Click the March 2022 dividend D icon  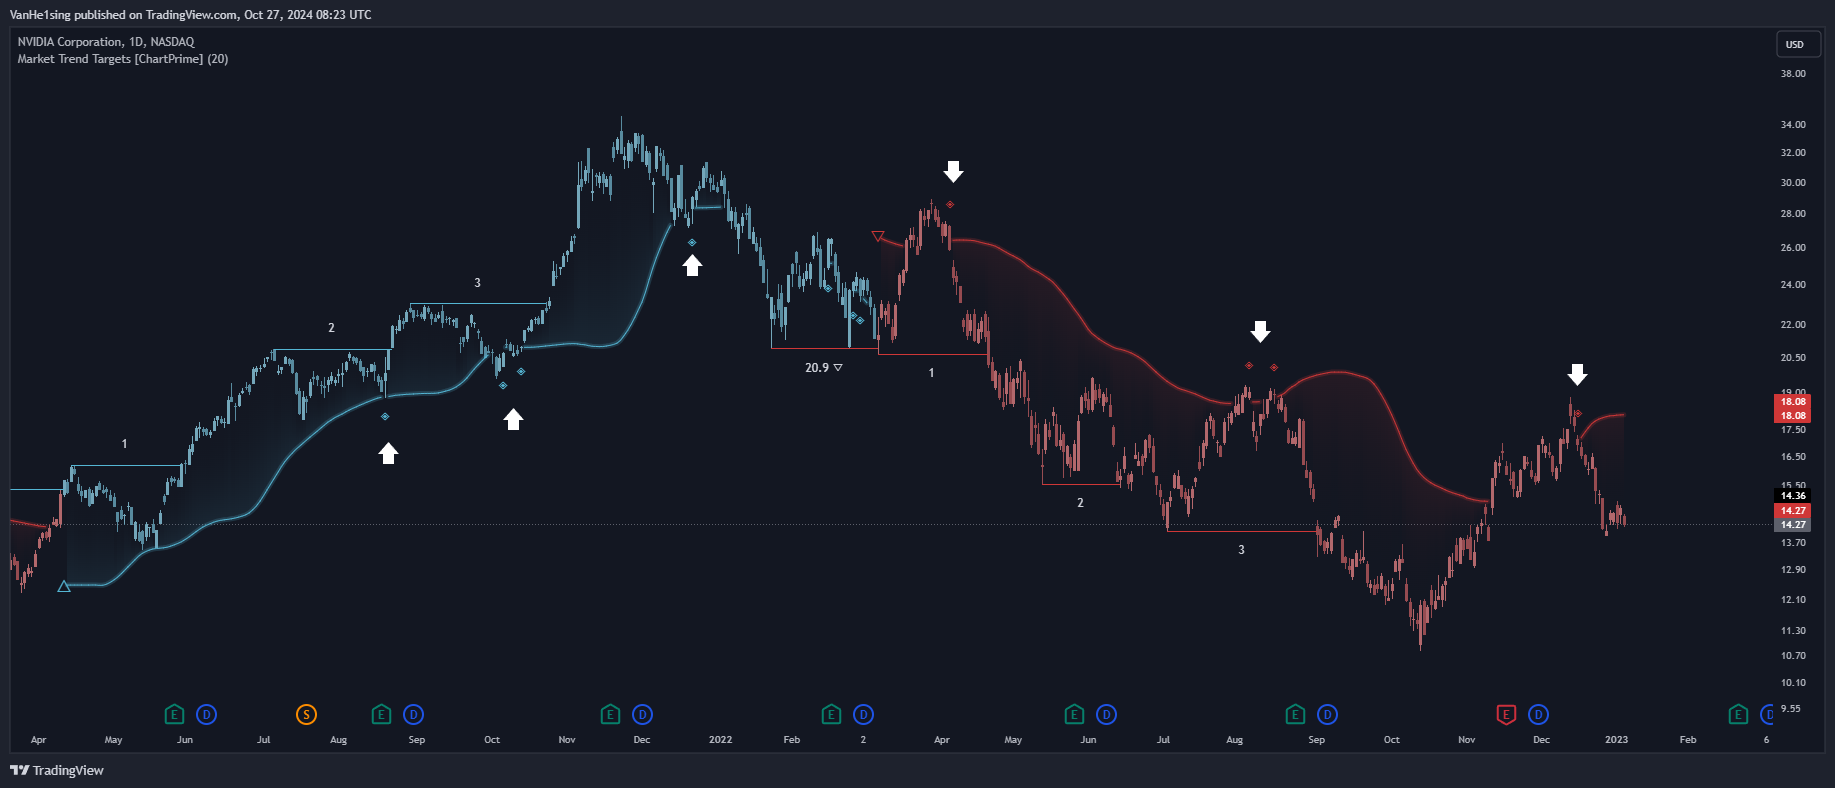pyautogui.click(x=863, y=714)
